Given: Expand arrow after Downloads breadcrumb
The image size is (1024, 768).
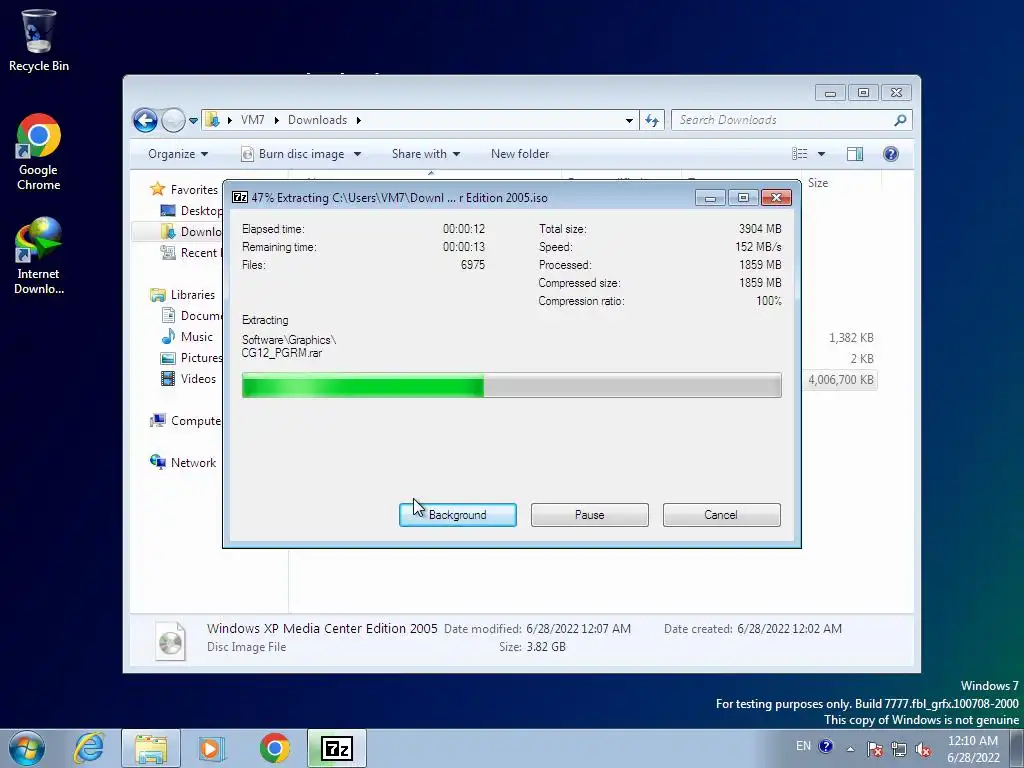Looking at the screenshot, I should click(x=359, y=120).
